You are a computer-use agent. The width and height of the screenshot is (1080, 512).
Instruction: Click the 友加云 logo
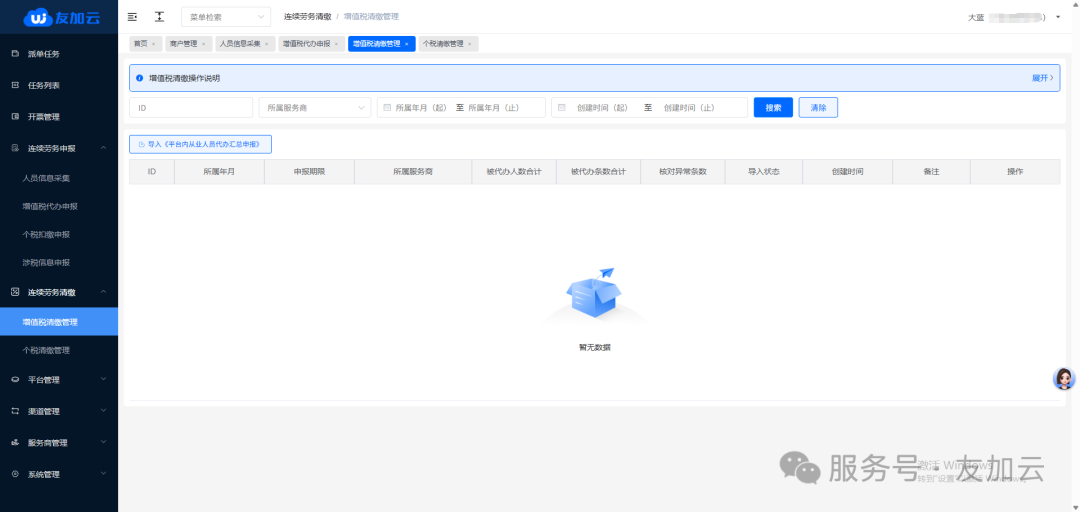tap(61, 18)
